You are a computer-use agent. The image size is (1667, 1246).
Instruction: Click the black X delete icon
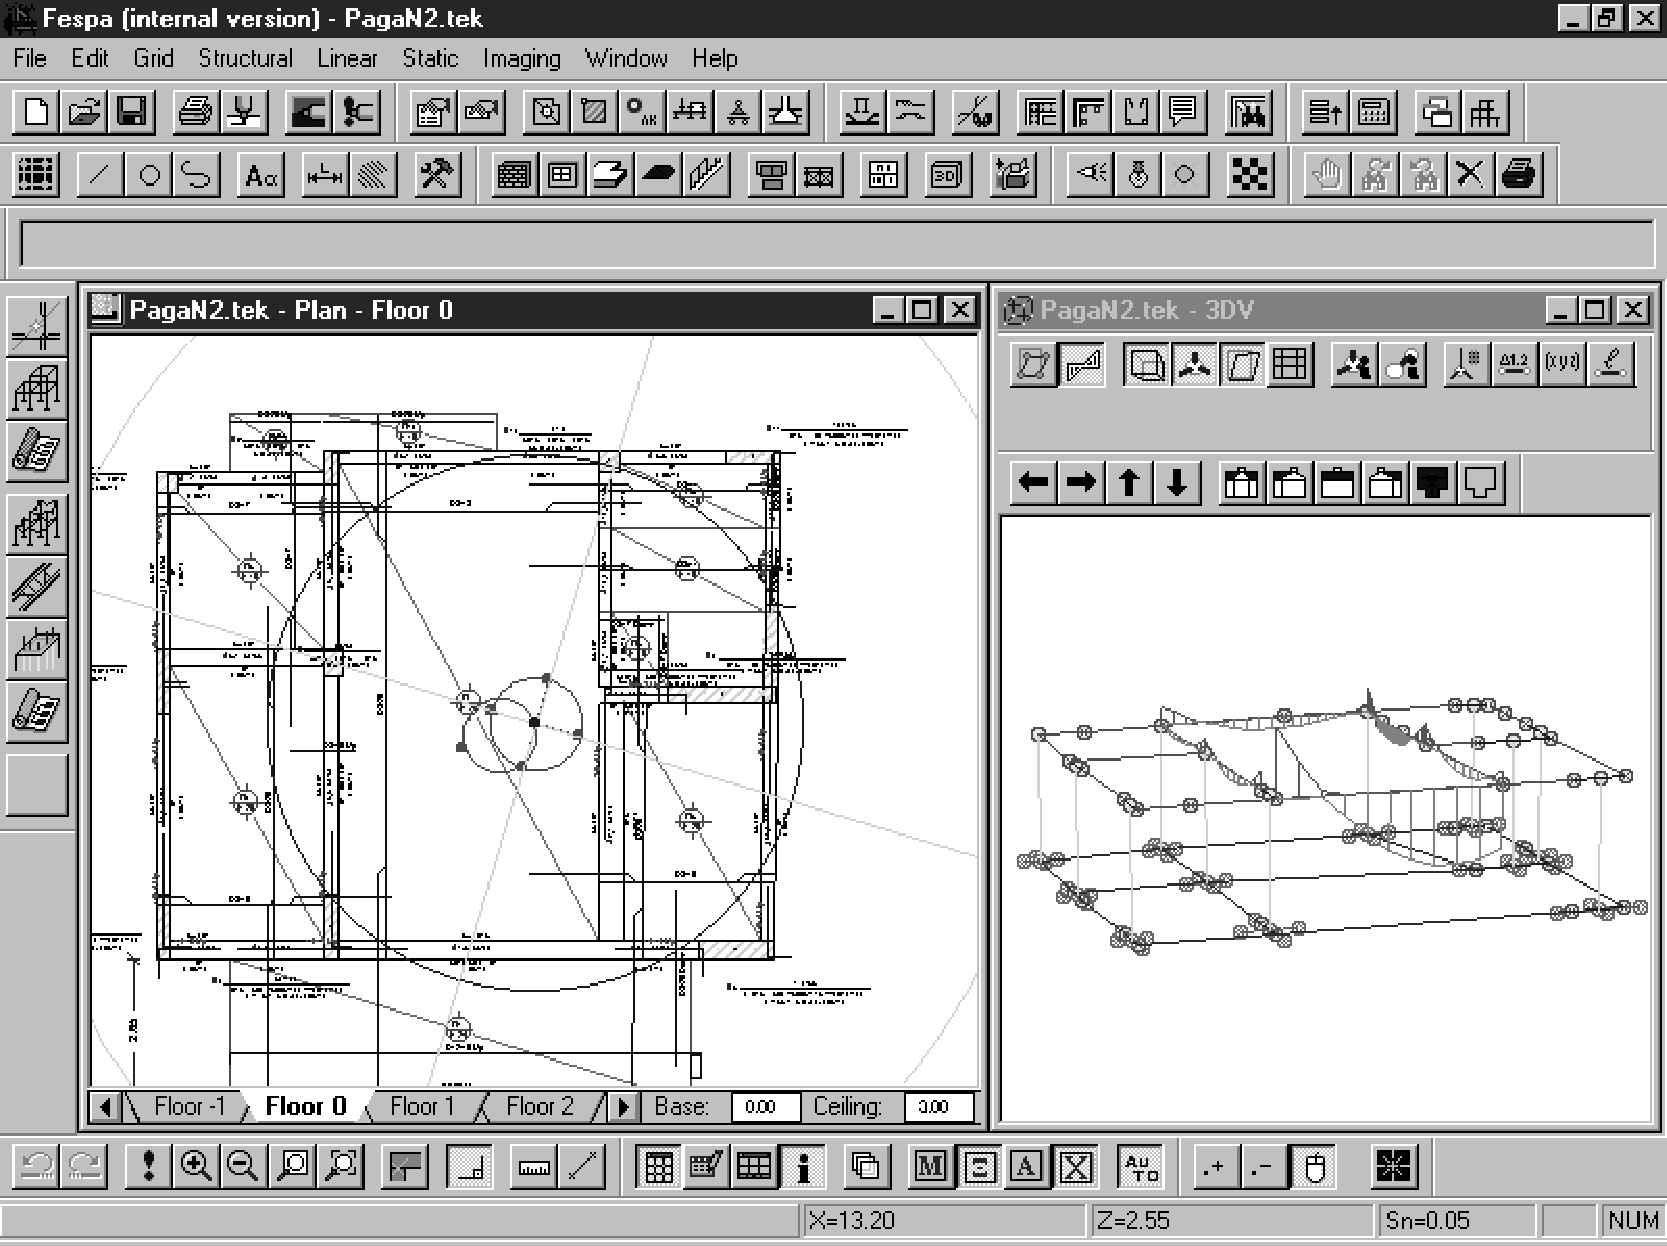(1470, 175)
